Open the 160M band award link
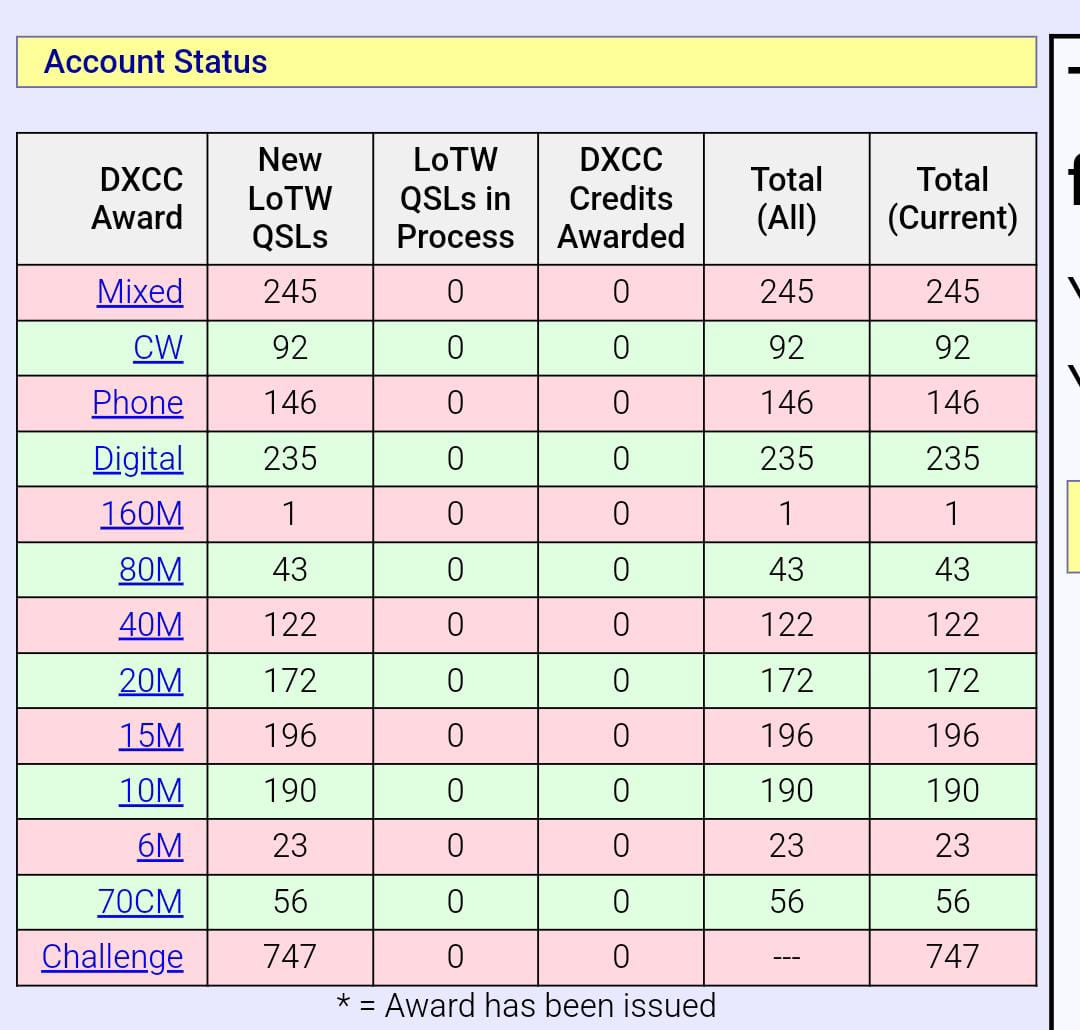The height and width of the screenshot is (1030, 1080). click(142, 515)
